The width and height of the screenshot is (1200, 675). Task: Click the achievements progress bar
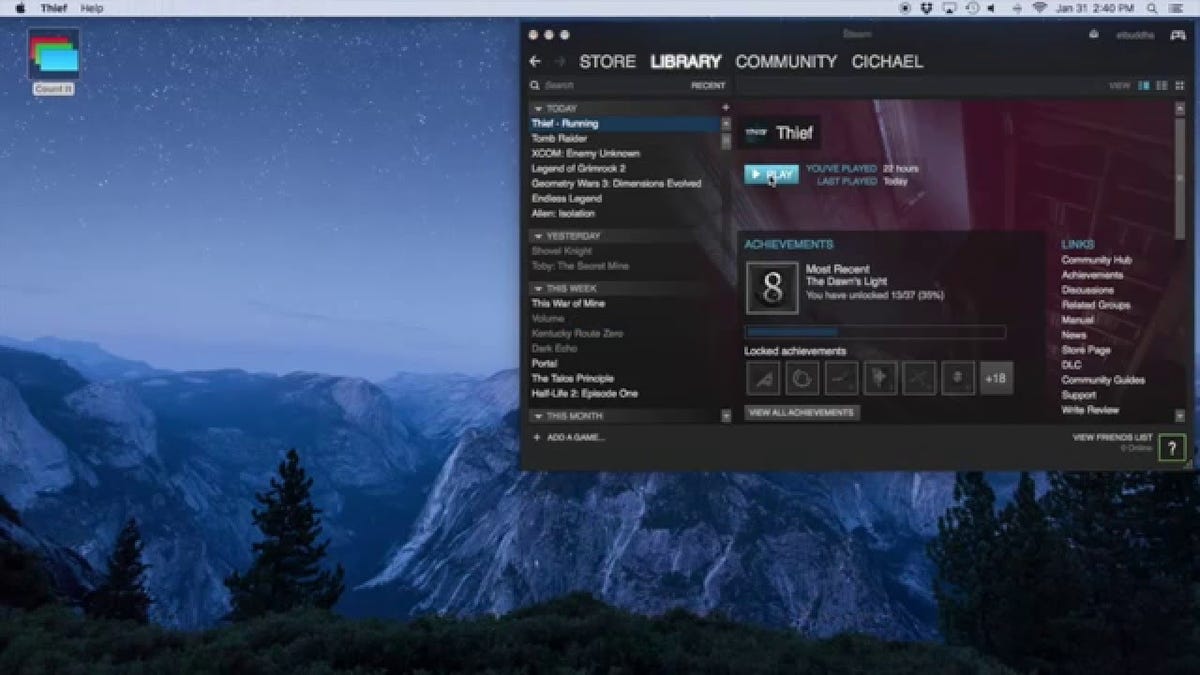(875, 332)
